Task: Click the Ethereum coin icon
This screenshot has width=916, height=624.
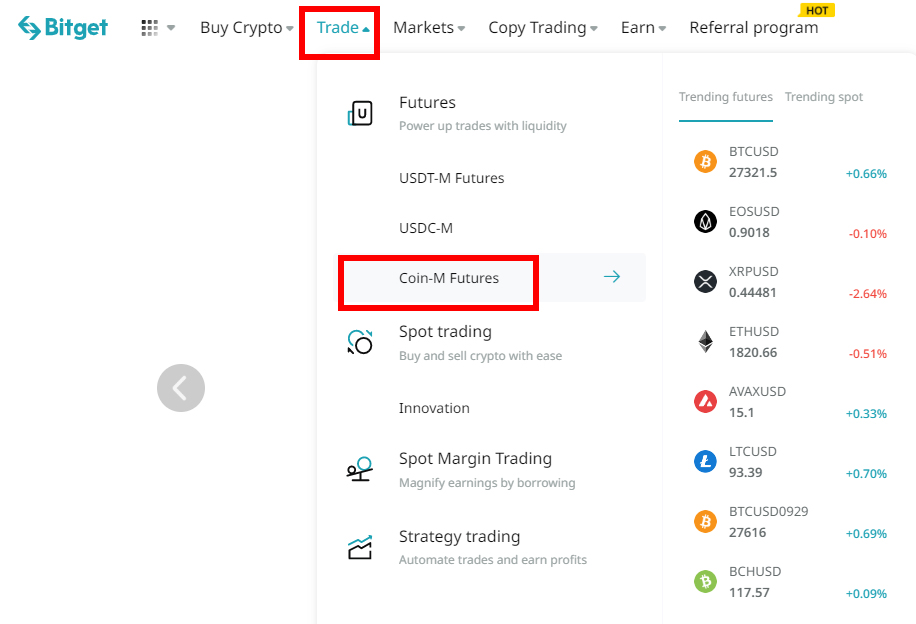Action: 705,341
